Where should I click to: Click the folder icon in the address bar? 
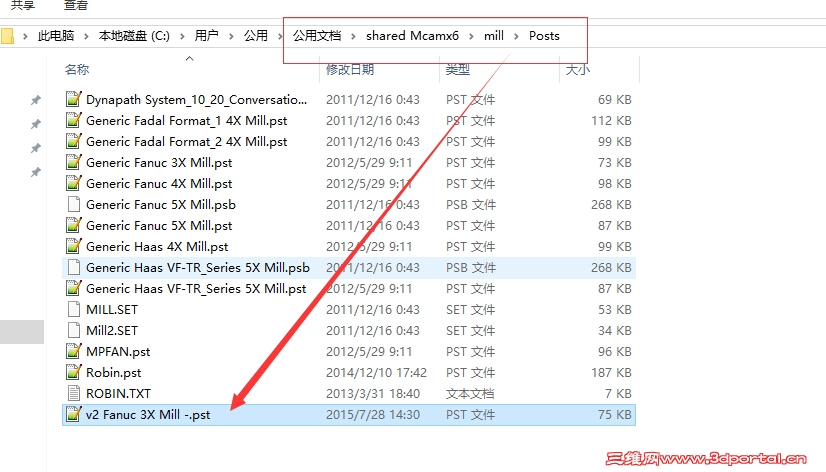tap(7, 36)
